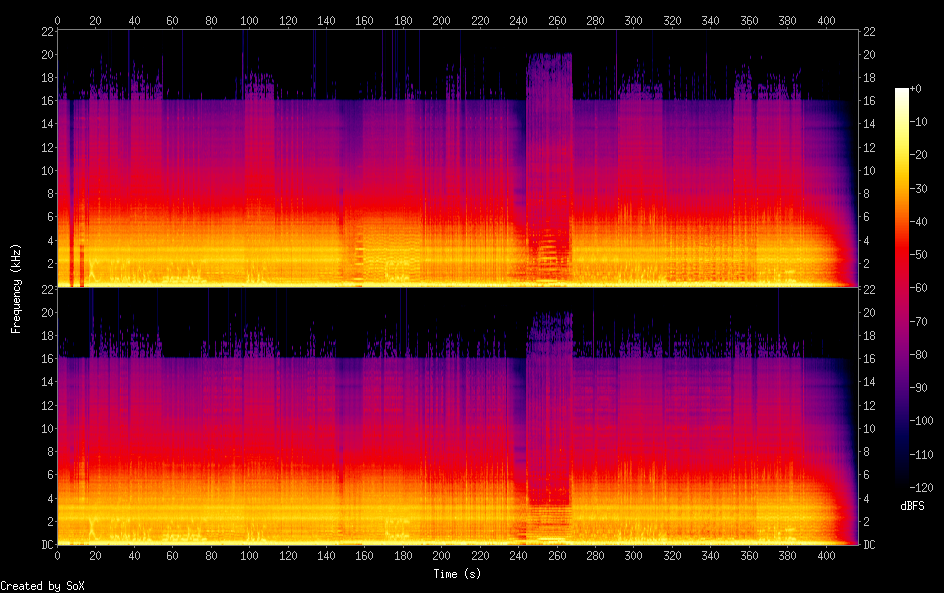Click the 400 tick on bottom time axis
This screenshot has height=593, width=944.
[826, 555]
